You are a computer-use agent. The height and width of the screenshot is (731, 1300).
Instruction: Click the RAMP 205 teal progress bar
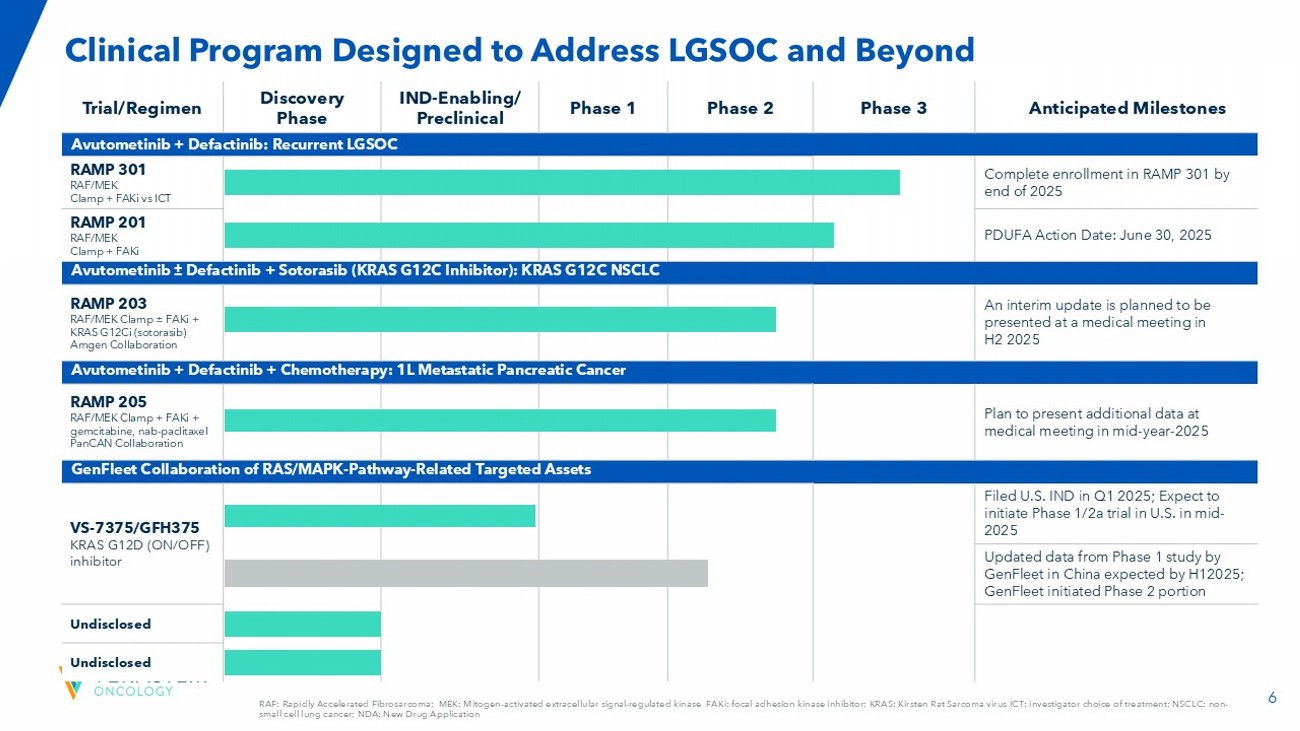coord(500,420)
